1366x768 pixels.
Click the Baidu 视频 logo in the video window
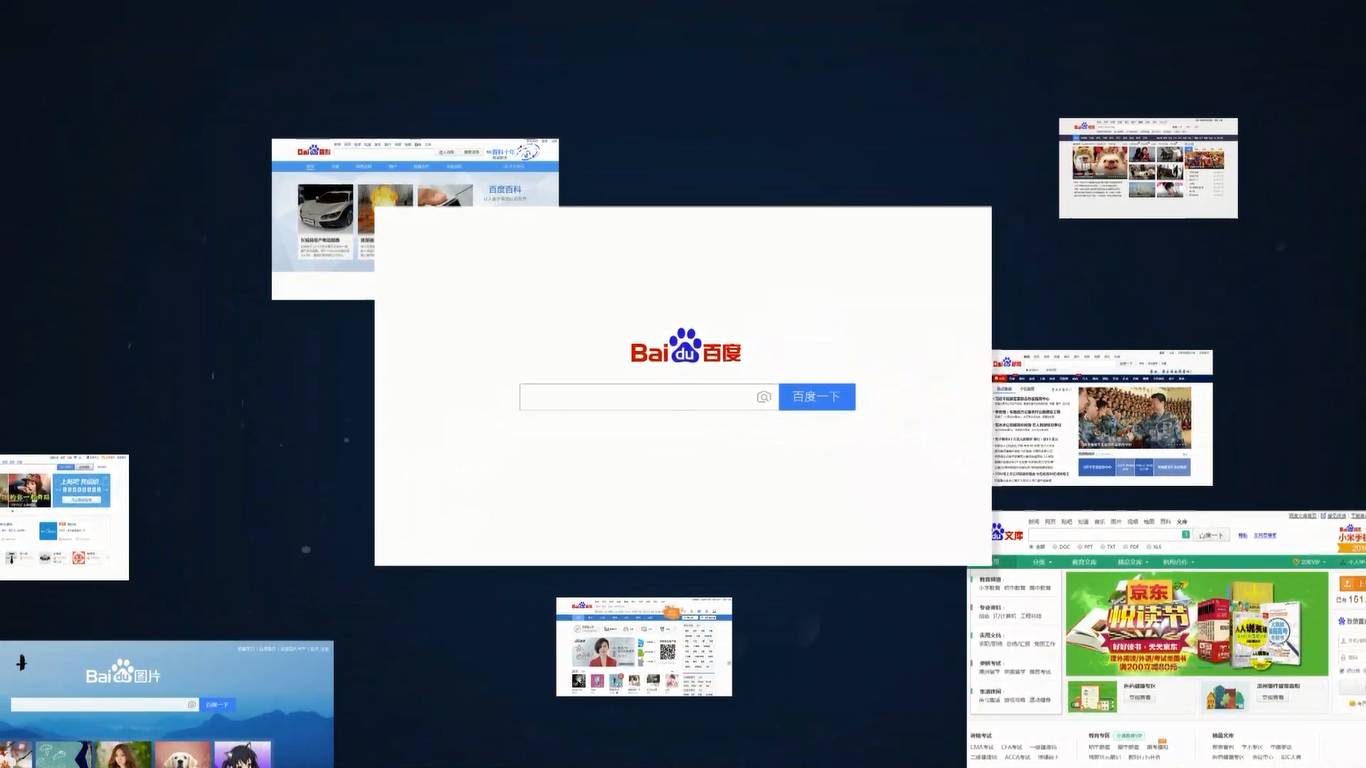[x=1084, y=126]
